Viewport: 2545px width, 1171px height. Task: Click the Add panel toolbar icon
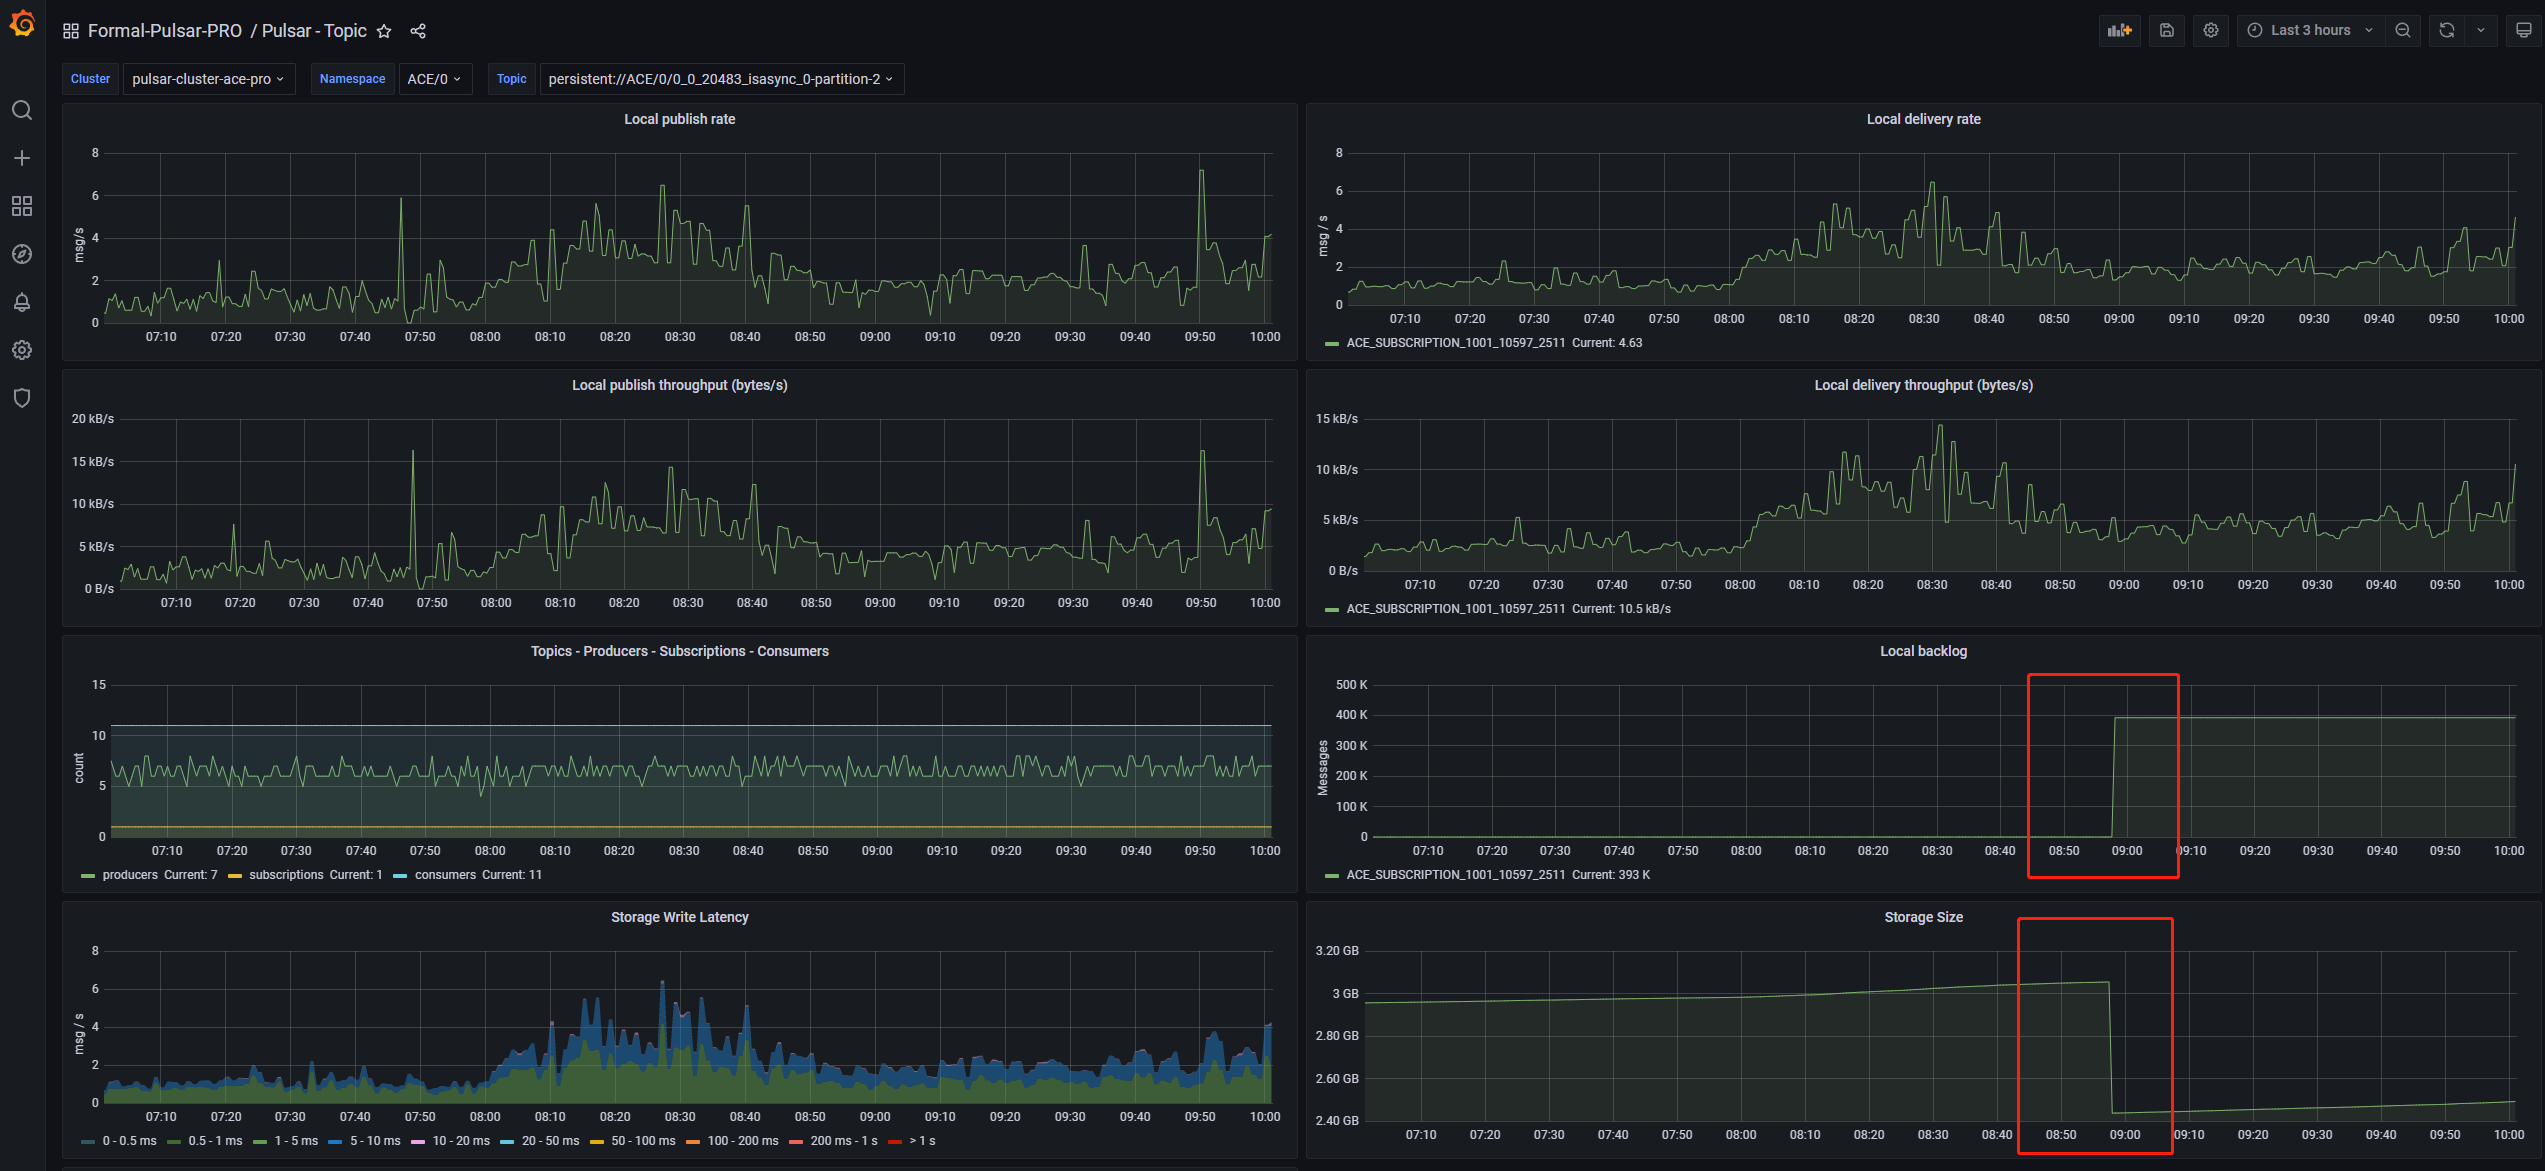[2119, 30]
